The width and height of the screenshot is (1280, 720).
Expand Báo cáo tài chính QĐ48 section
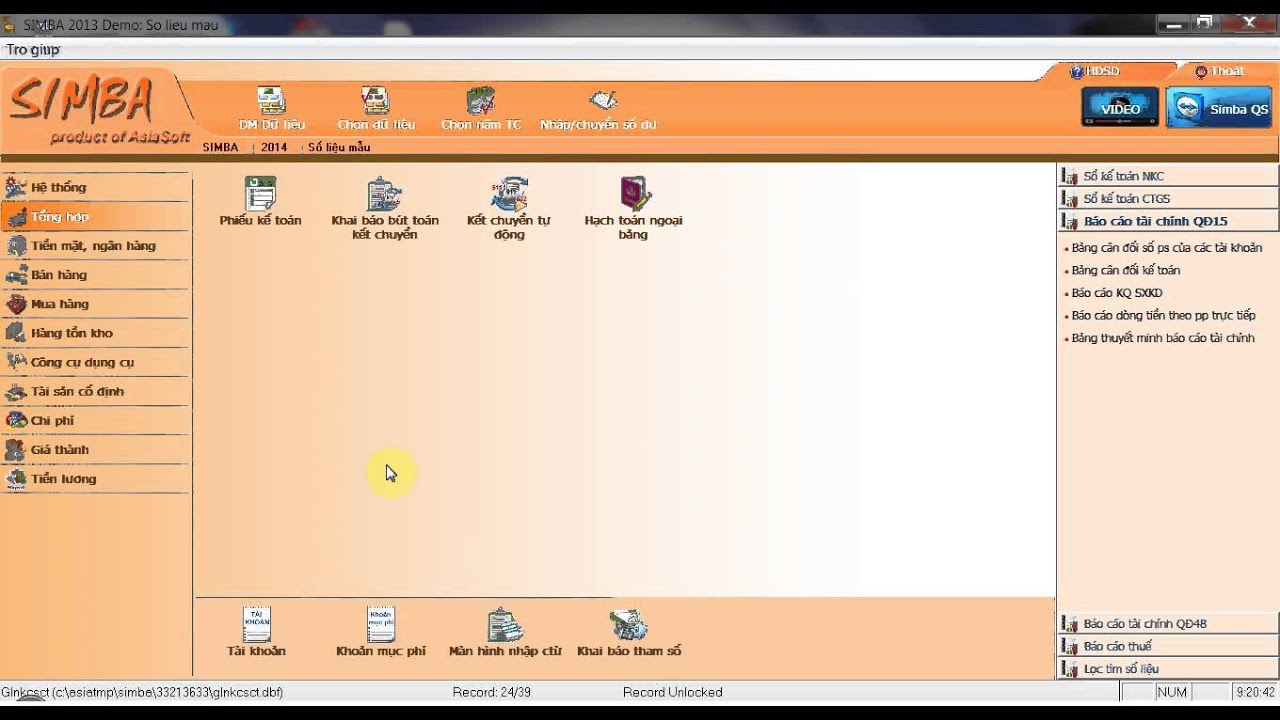1168,624
